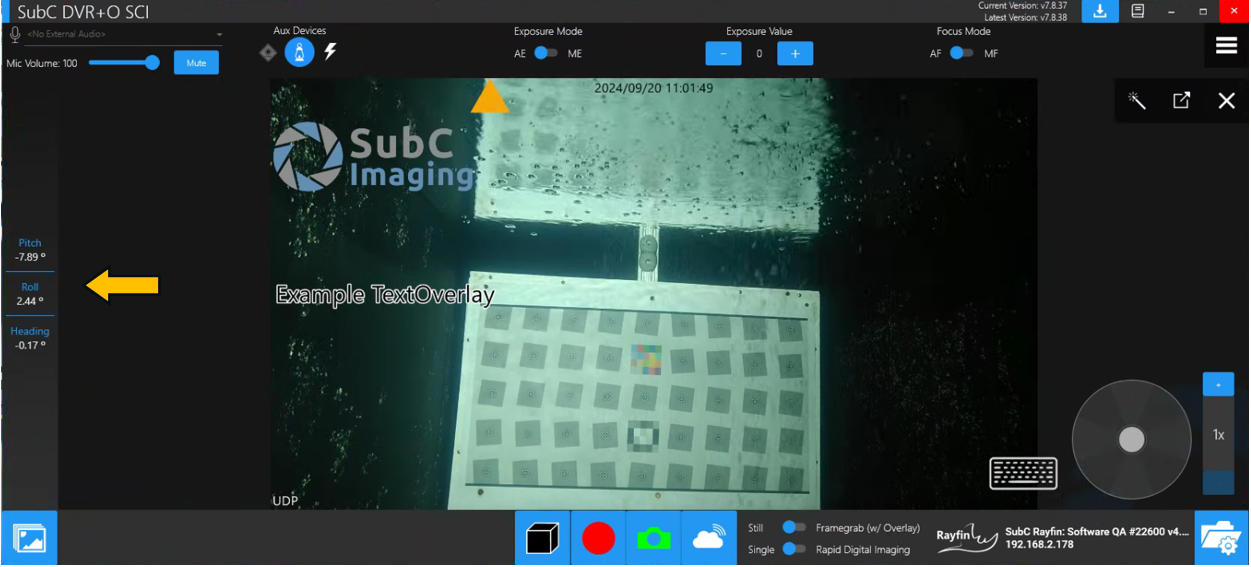Open the hamburger main menu
Screen dimensions: 1251x567
tap(1226, 46)
